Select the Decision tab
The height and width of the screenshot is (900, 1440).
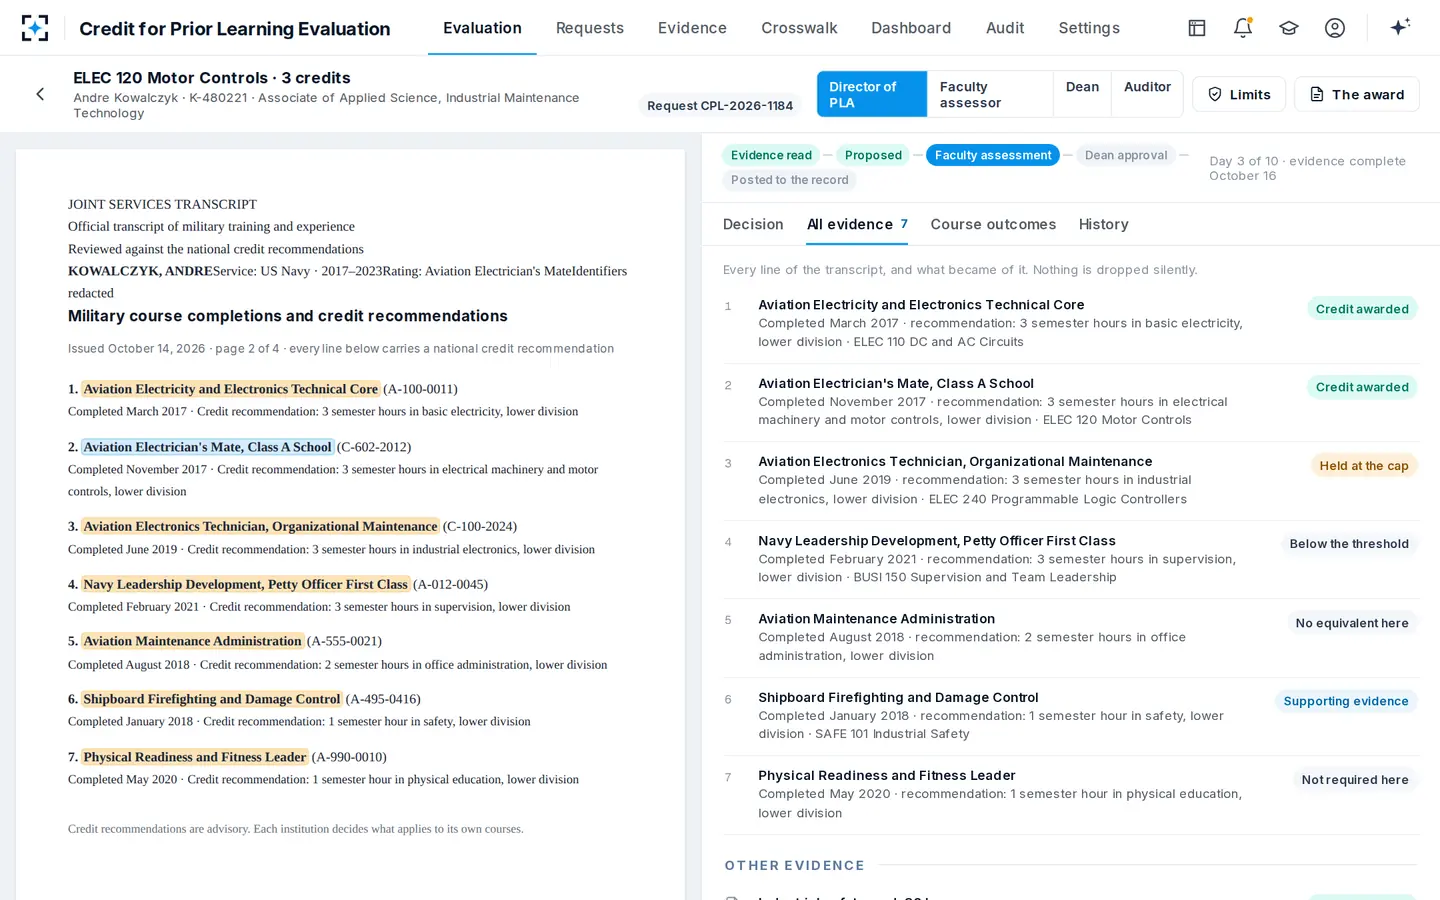coord(753,224)
